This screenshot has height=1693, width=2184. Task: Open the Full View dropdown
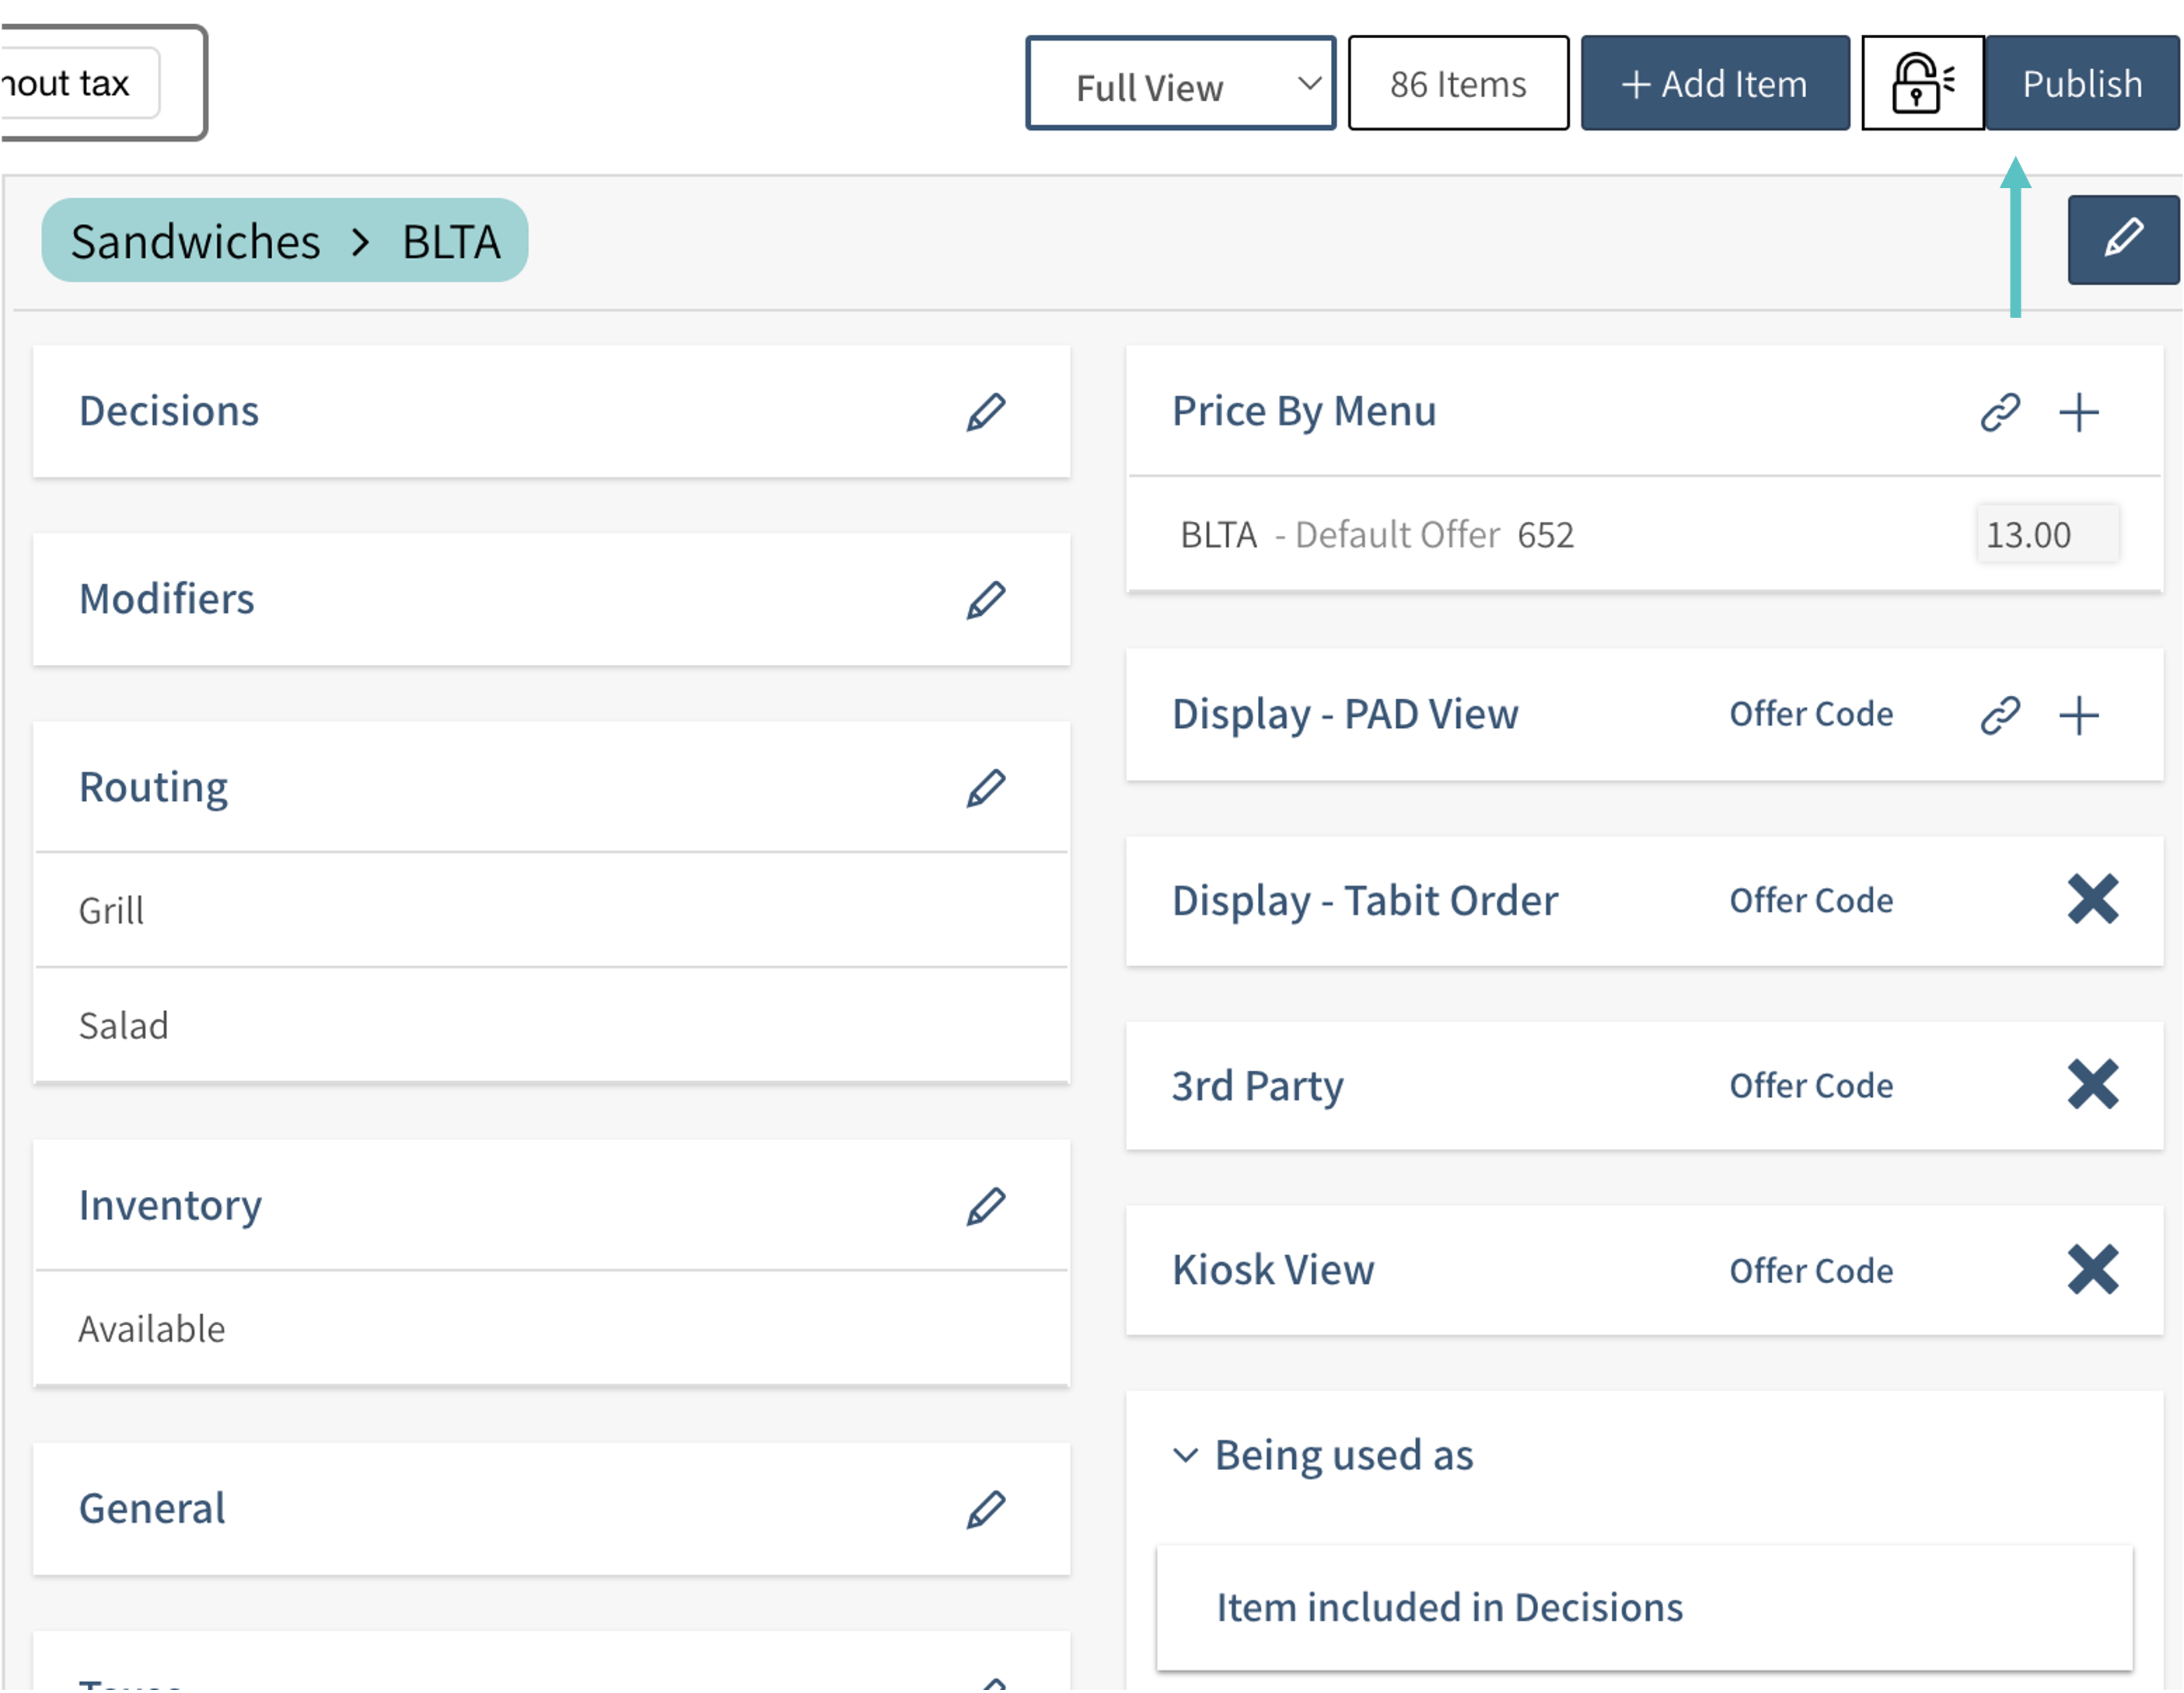1180,85
